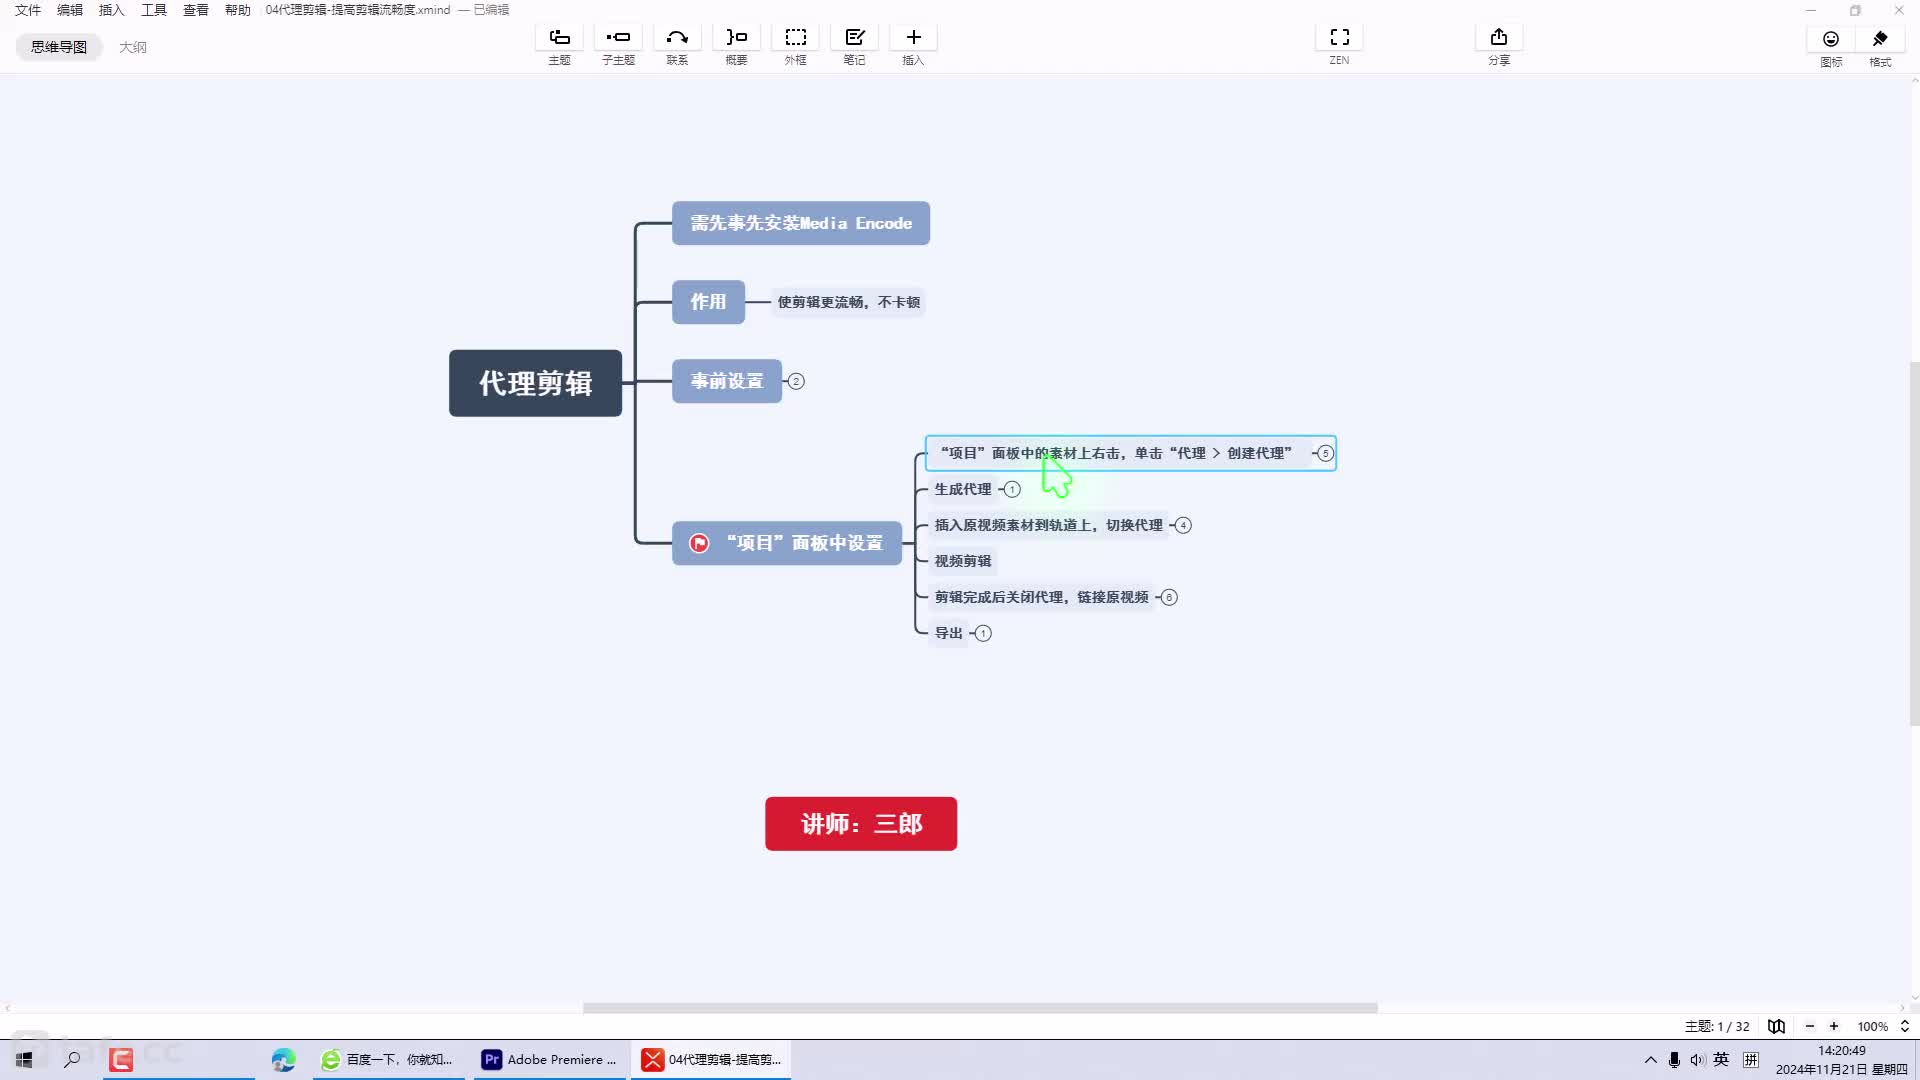This screenshot has width=1920, height=1080.
Task: Expand the 链接原视频 topic's 6 children badge
Action: click(1169, 597)
